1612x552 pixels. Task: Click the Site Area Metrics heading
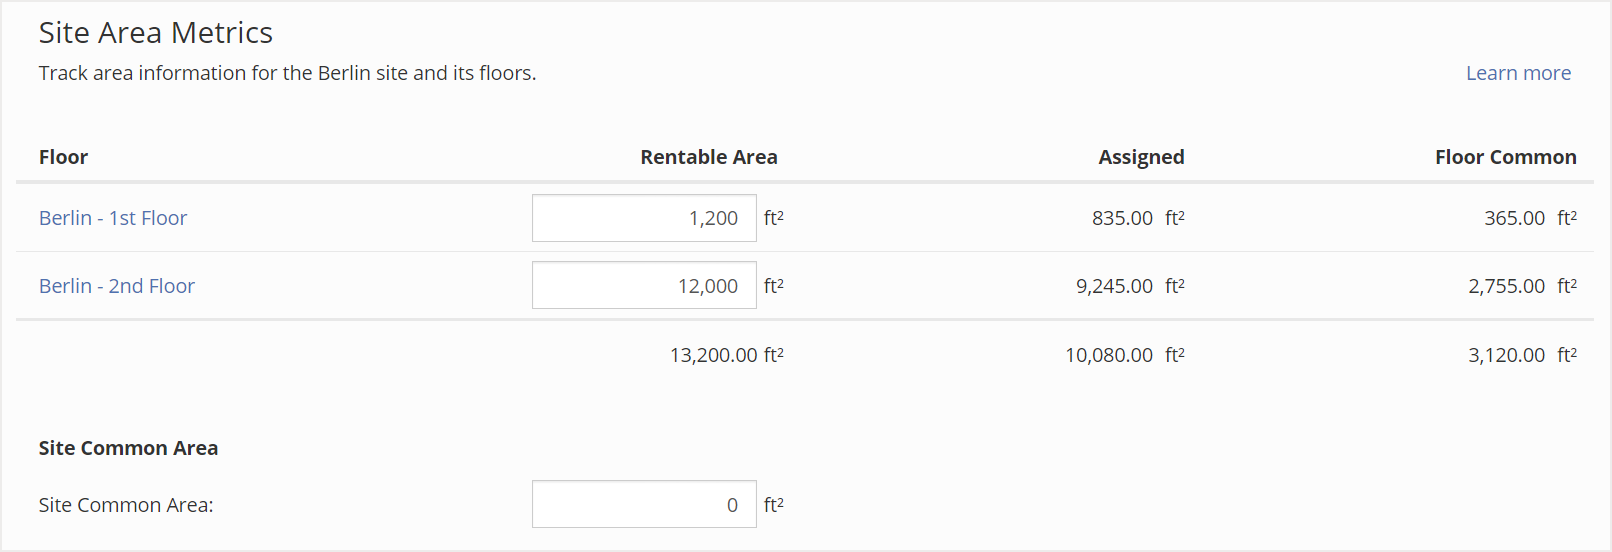tap(156, 33)
